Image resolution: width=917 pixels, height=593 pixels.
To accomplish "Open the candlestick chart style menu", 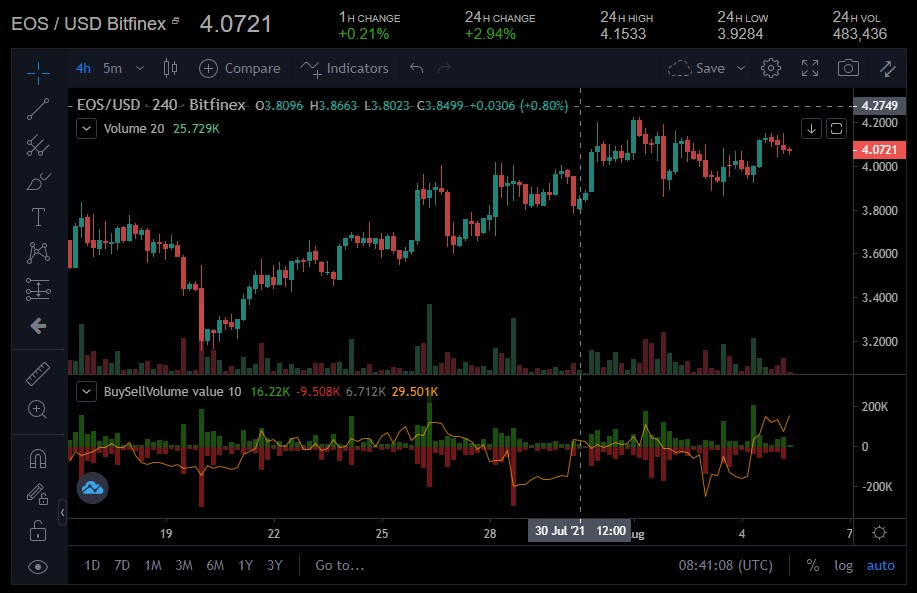I will [x=170, y=68].
